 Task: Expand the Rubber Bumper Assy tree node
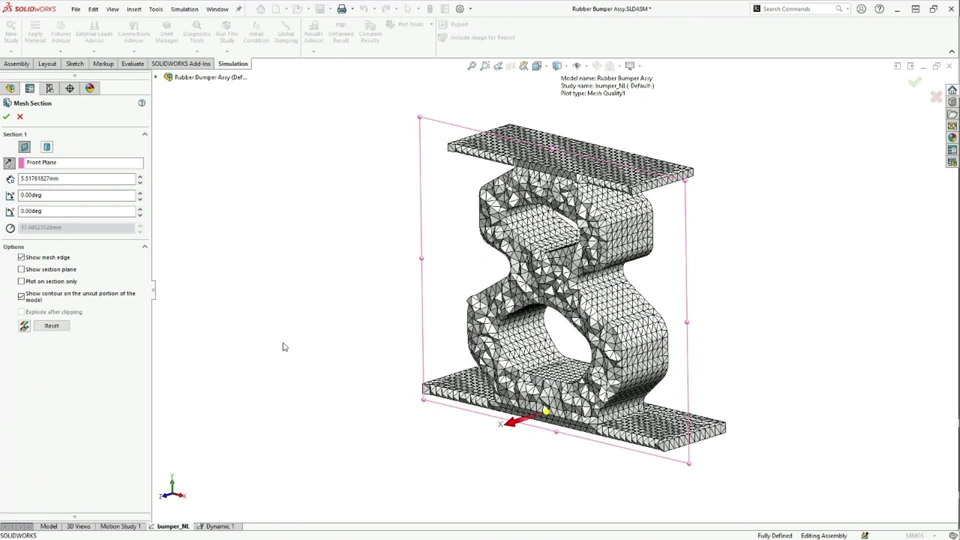coord(156,77)
